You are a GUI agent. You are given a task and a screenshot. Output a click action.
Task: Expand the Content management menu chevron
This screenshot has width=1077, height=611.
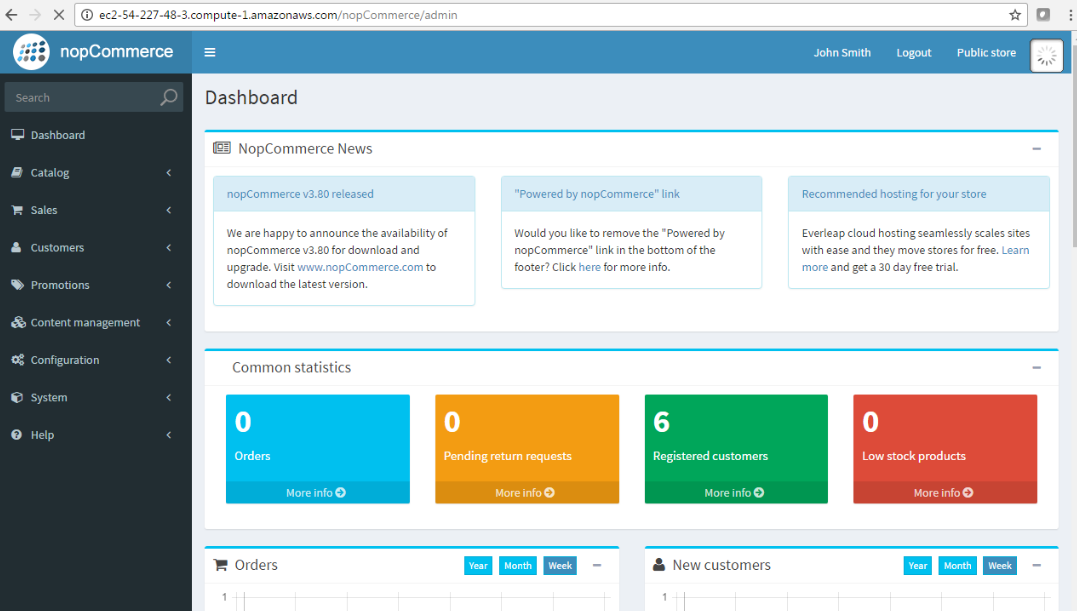[169, 322]
